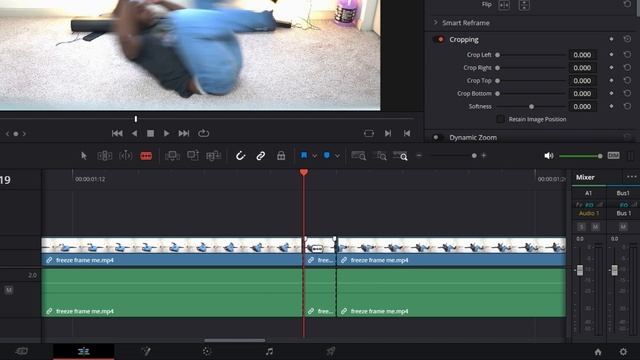
Task: Select the first 'freeze frame me.mp4' video clip
Action: coord(171,250)
